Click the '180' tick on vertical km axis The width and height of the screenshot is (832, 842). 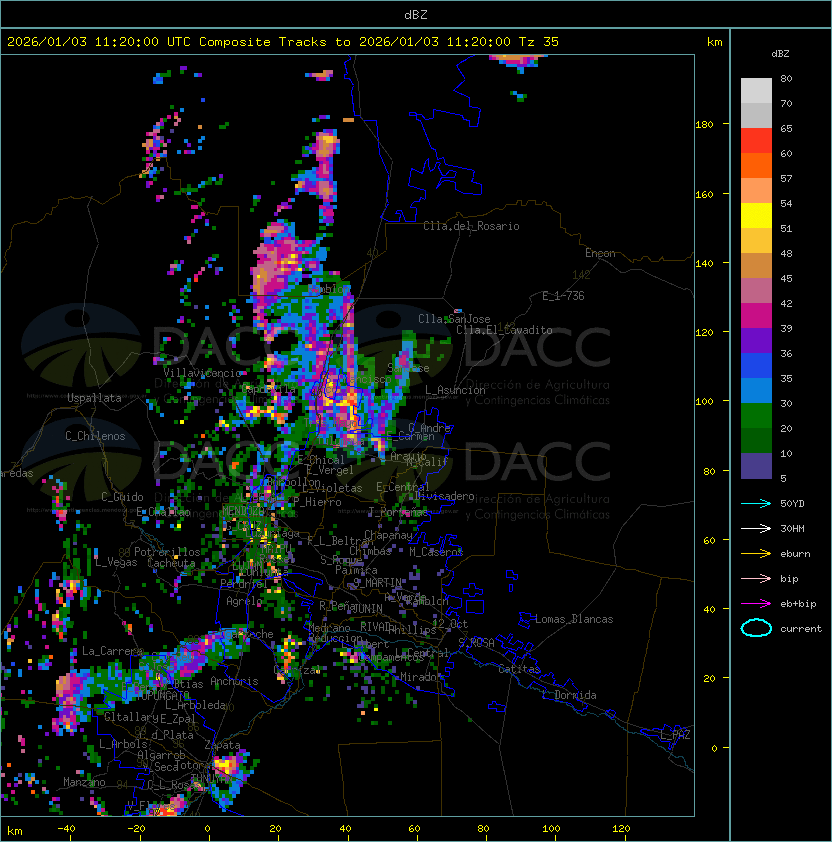coord(704,125)
